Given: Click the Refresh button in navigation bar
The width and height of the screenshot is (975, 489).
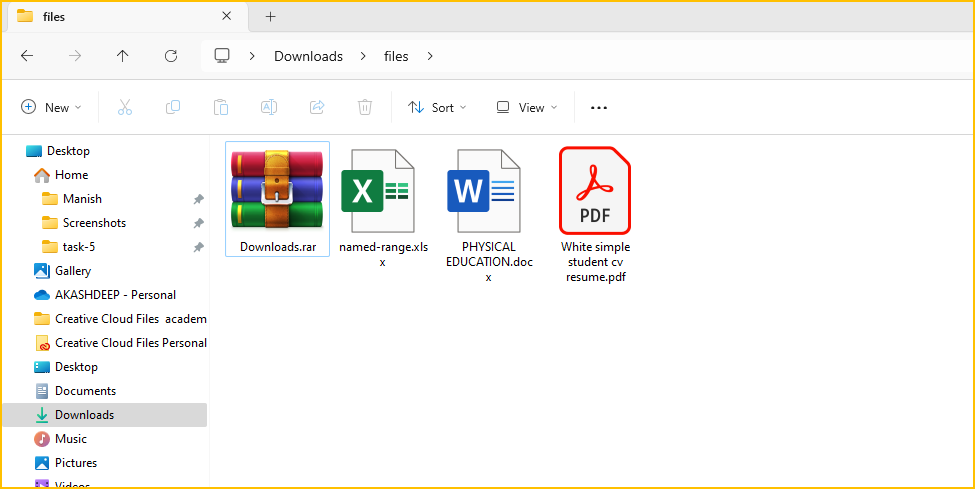Looking at the screenshot, I should (x=171, y=56).
